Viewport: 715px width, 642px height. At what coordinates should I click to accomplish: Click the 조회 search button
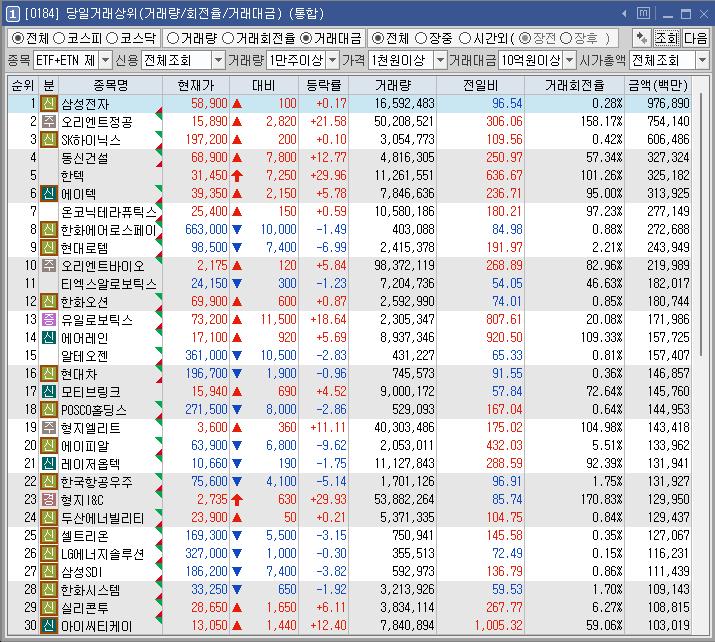point(666,38)
